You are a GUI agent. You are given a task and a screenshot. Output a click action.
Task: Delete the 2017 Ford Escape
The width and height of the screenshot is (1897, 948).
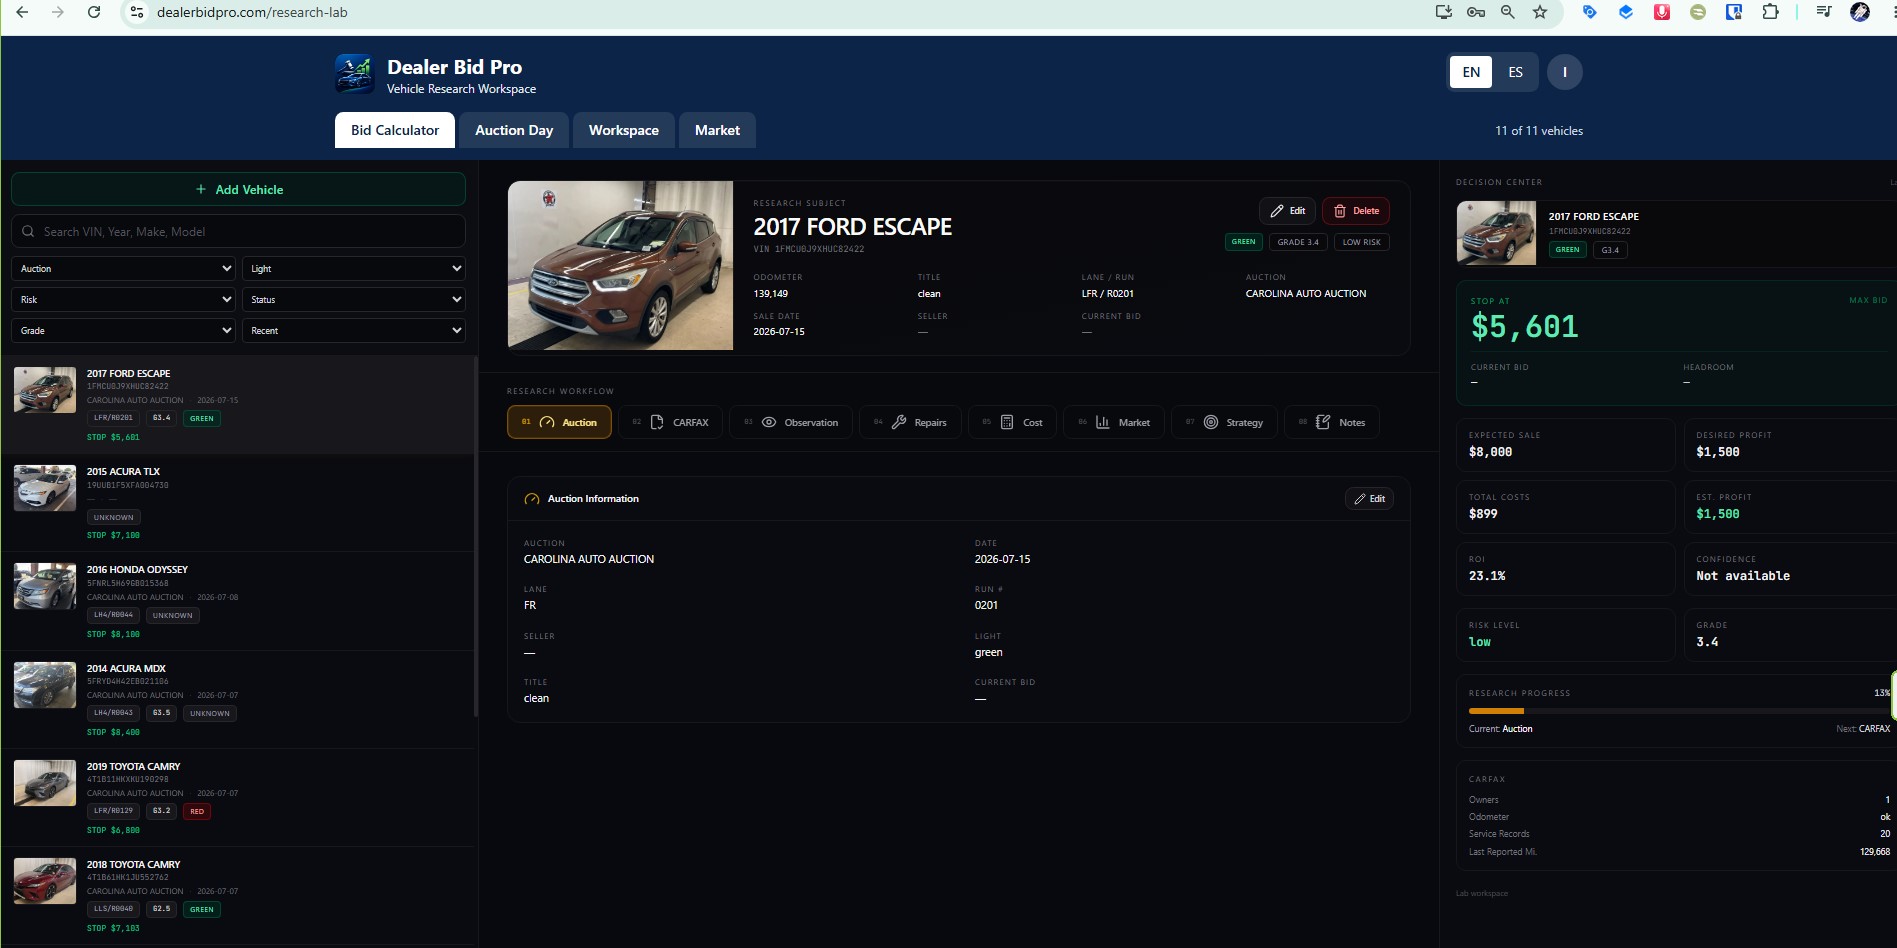1356,211
